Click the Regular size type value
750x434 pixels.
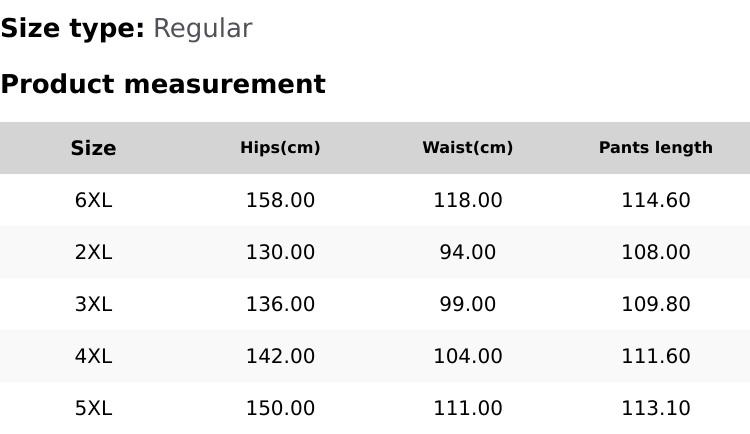(x=202, y=29)
